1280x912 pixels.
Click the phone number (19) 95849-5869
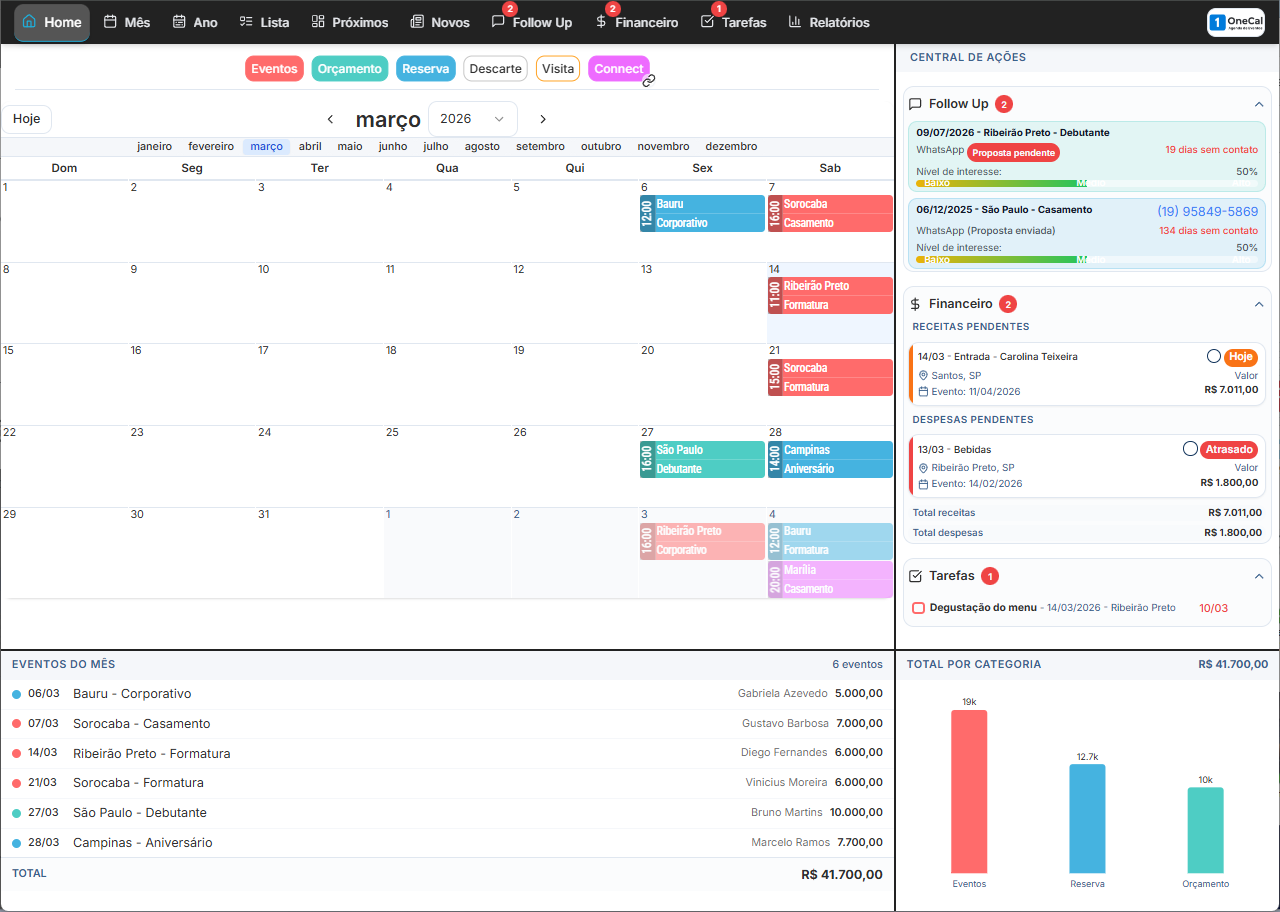pyautogui.click(x=1208, y=211)
